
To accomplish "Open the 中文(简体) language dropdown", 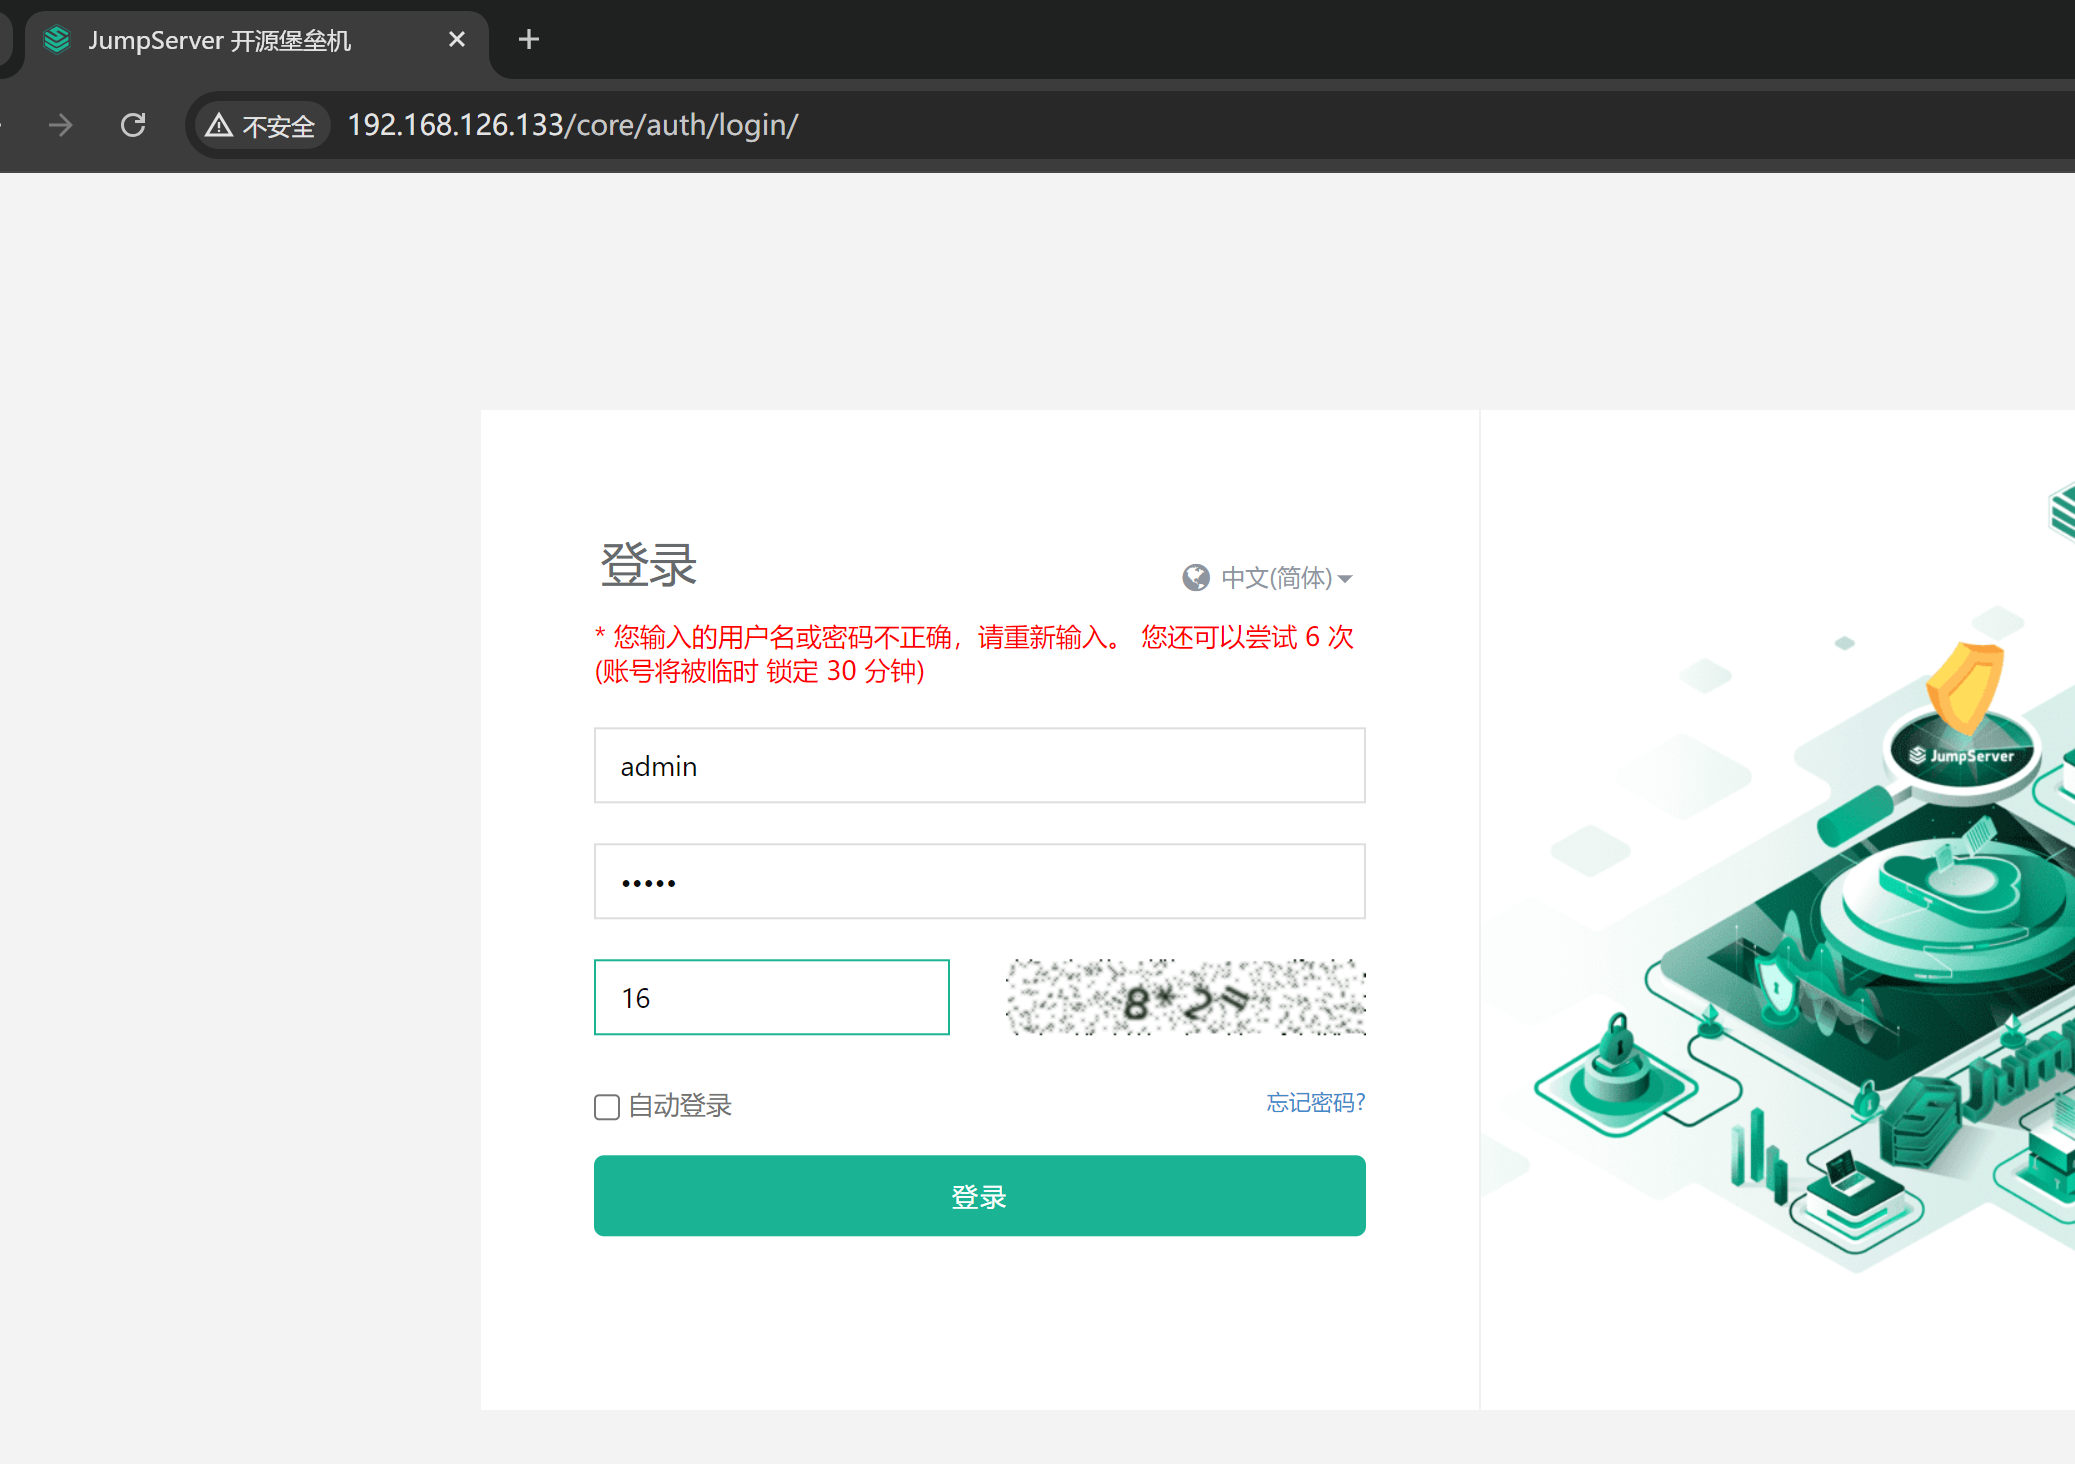I will pyautogui.click(x=1276, y=578).
